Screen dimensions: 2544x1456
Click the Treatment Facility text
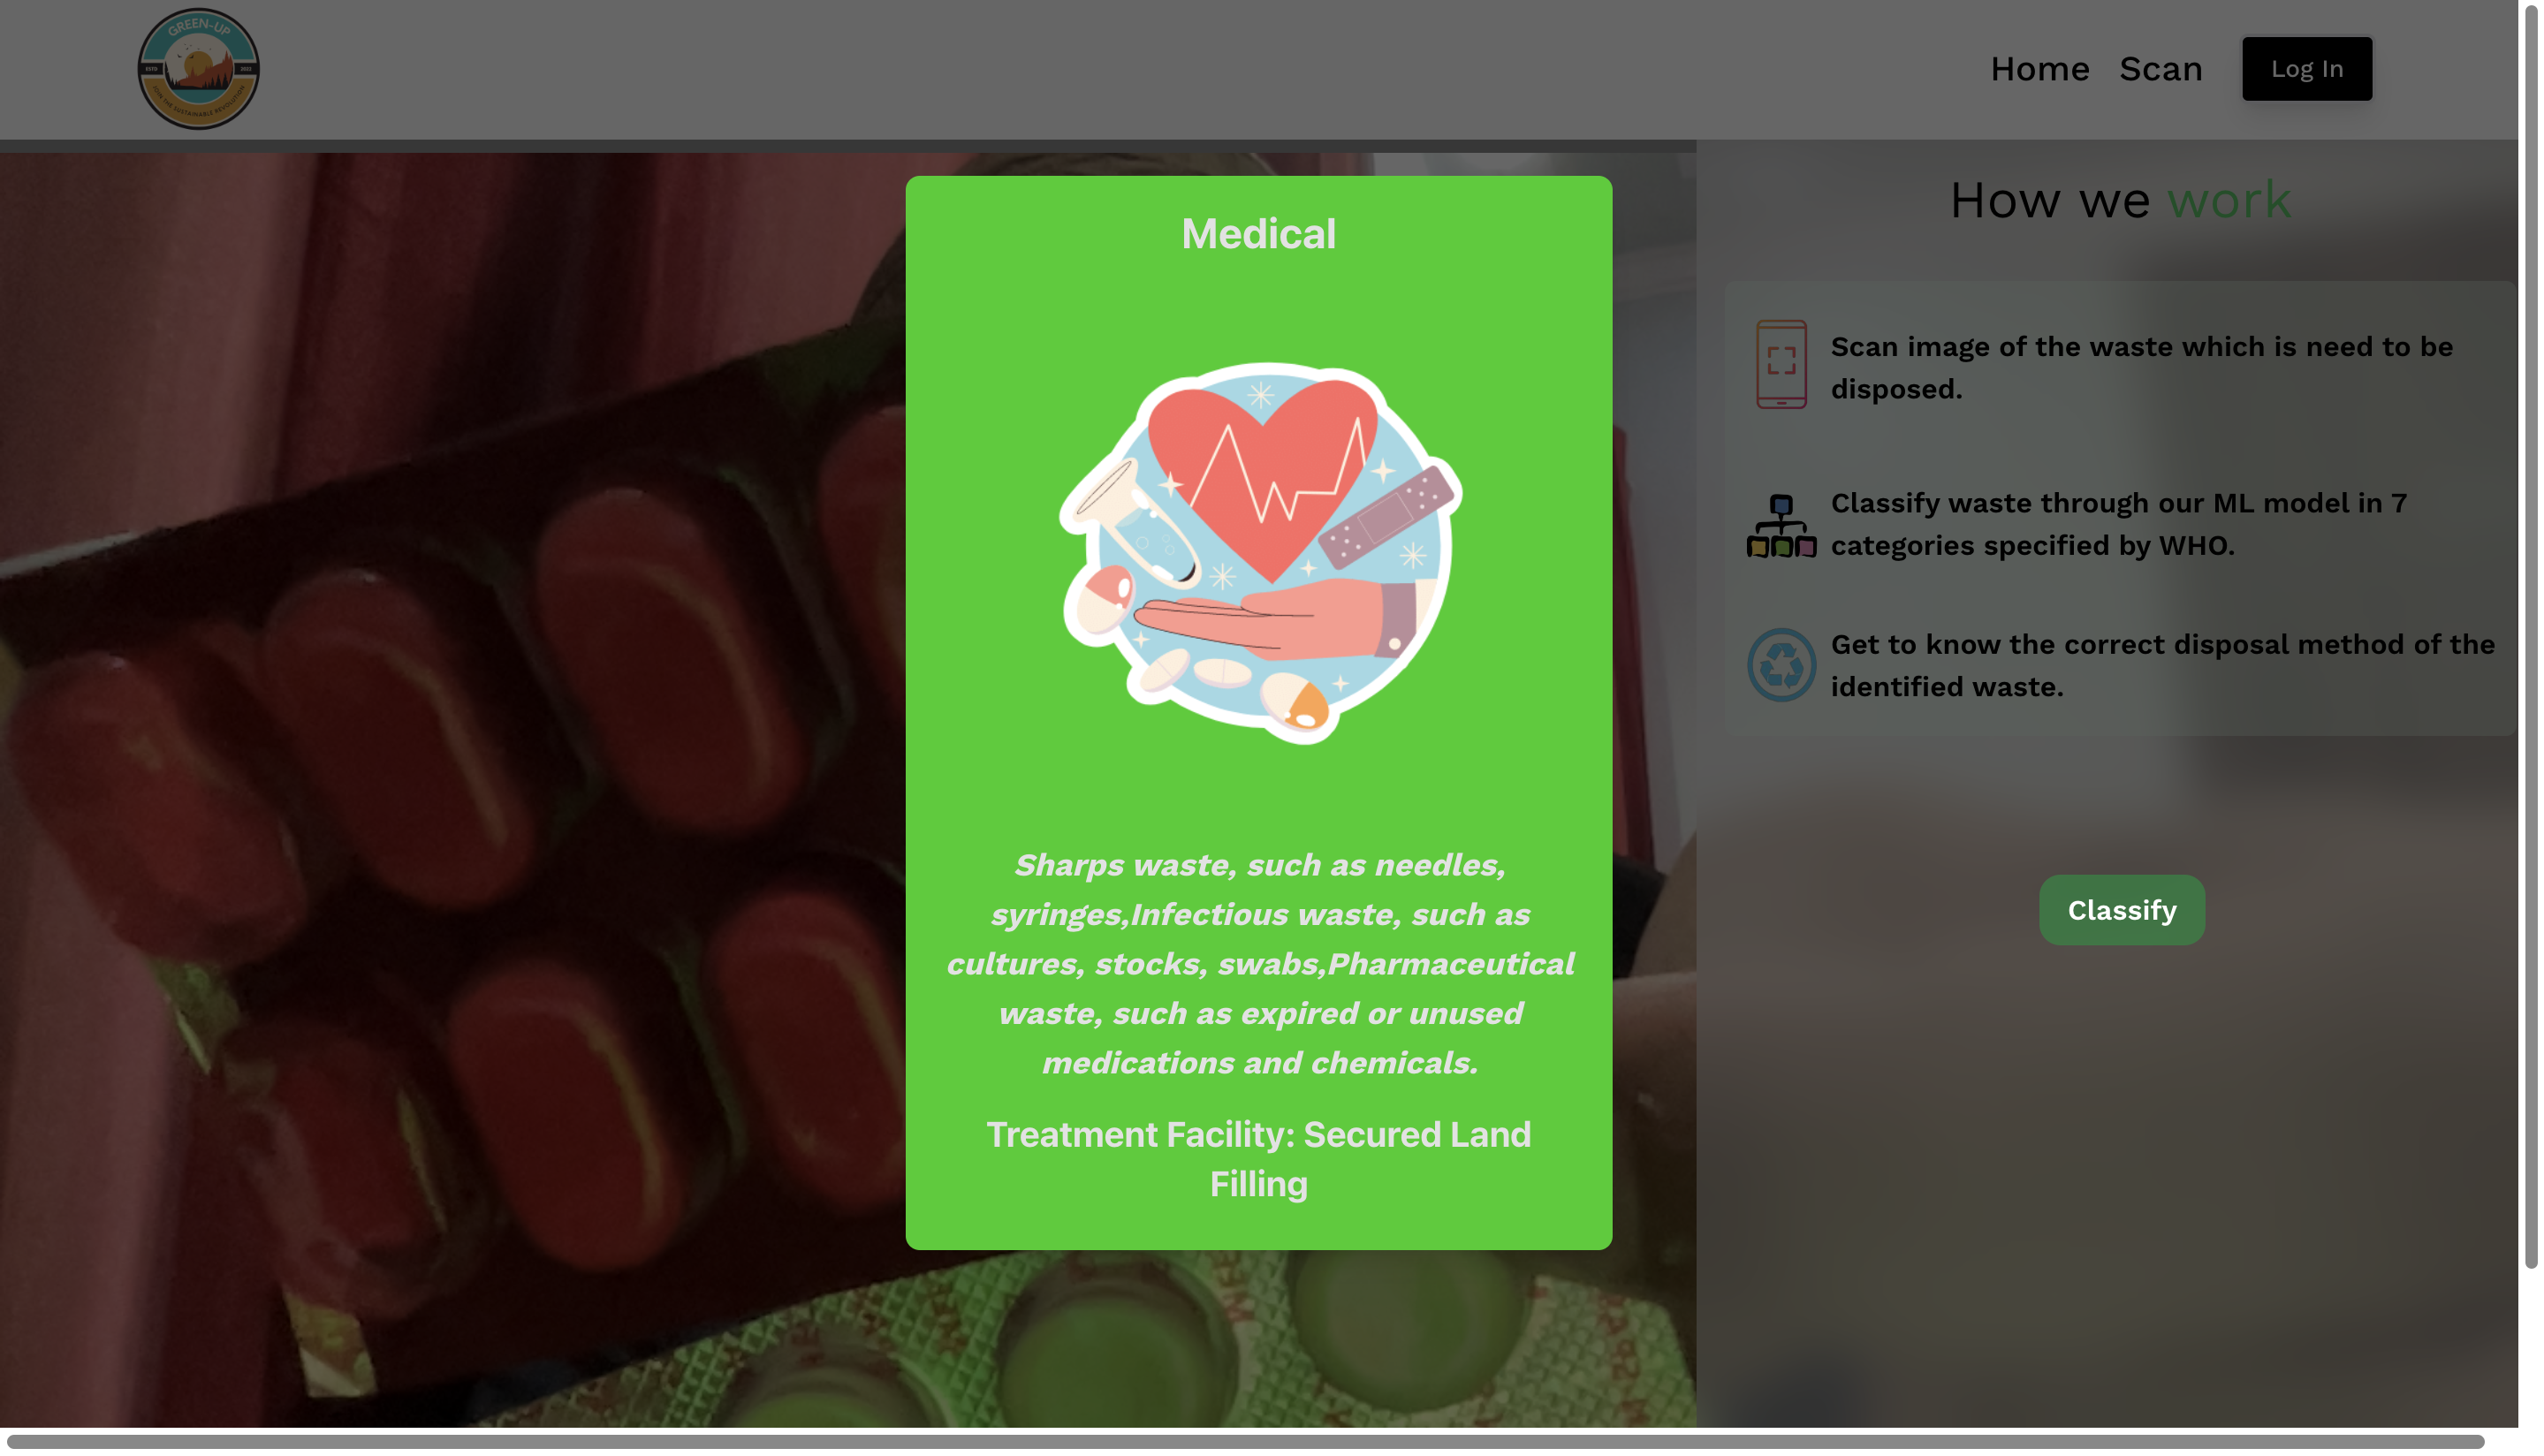coord(1258,1159)
